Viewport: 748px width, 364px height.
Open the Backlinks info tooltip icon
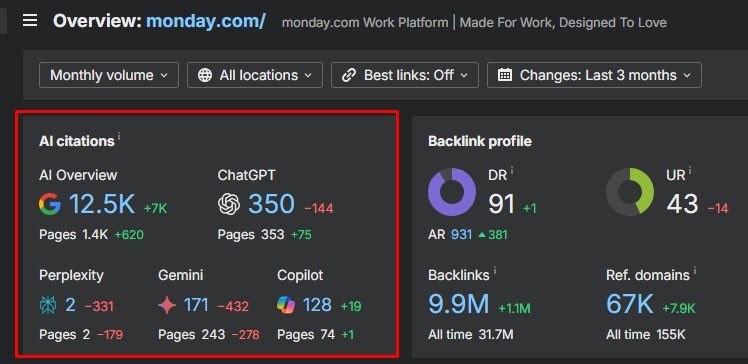[x=495, y=271]
